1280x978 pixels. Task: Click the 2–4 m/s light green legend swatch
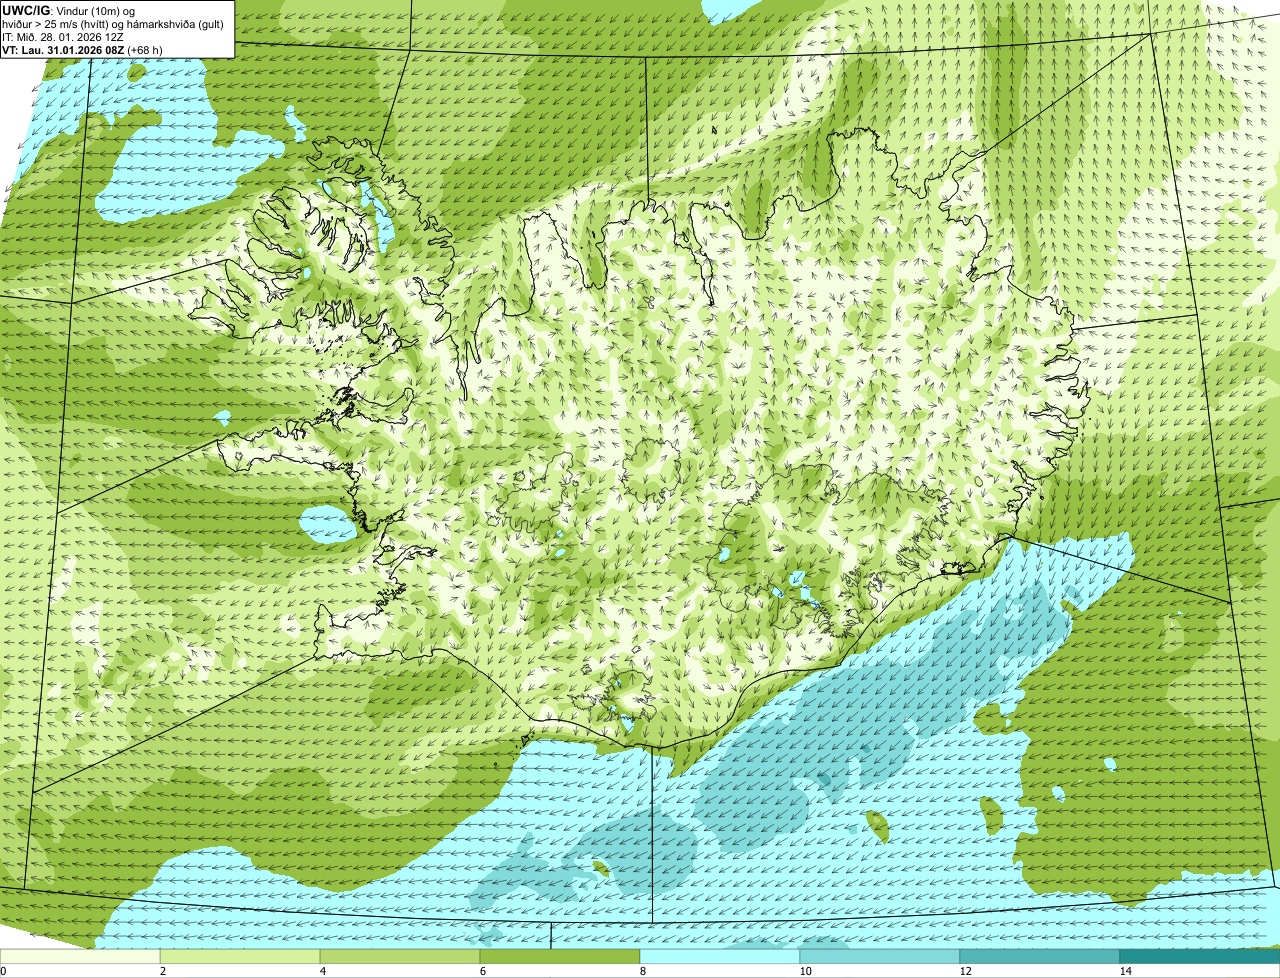[240, 956]
